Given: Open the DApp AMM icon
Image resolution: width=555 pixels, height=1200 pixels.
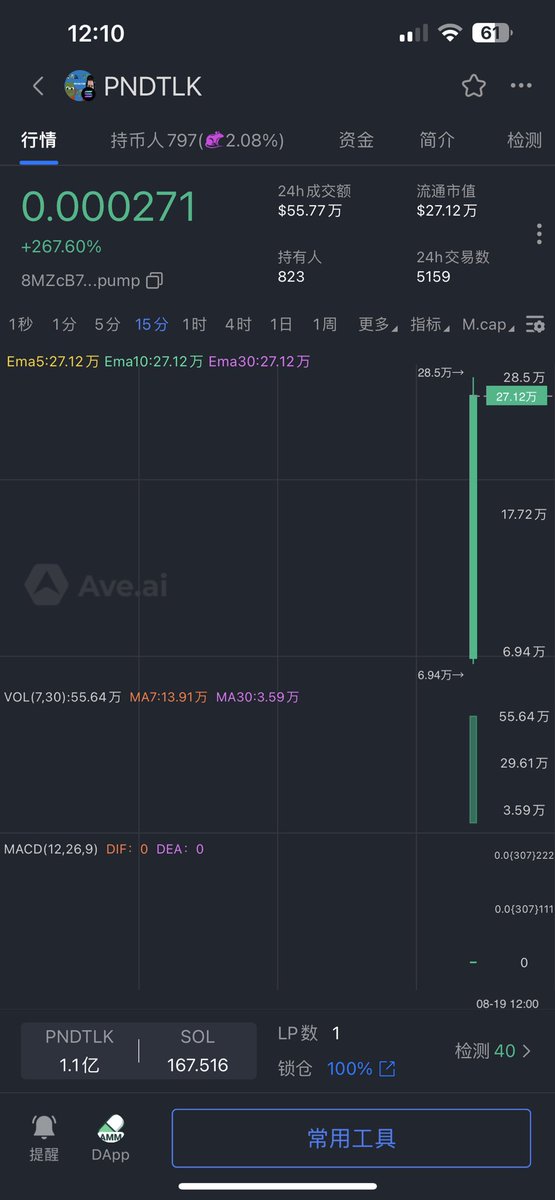Looking at the screenshot, I should click(x=111, y=1138).
